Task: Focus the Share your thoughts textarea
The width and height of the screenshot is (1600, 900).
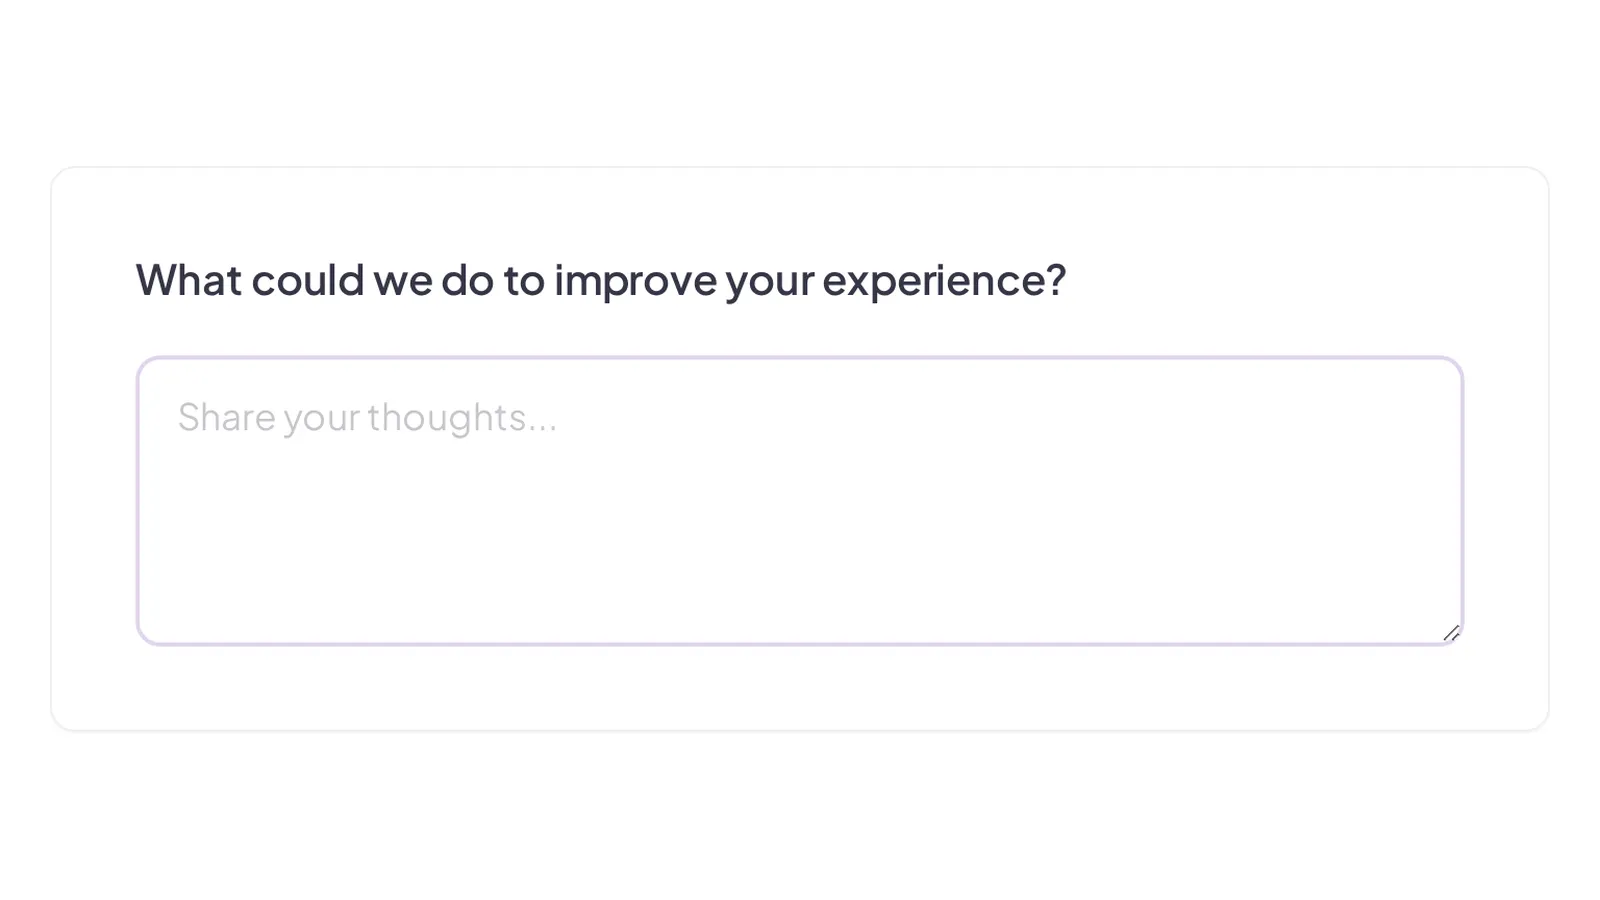Action: [800, 501]
